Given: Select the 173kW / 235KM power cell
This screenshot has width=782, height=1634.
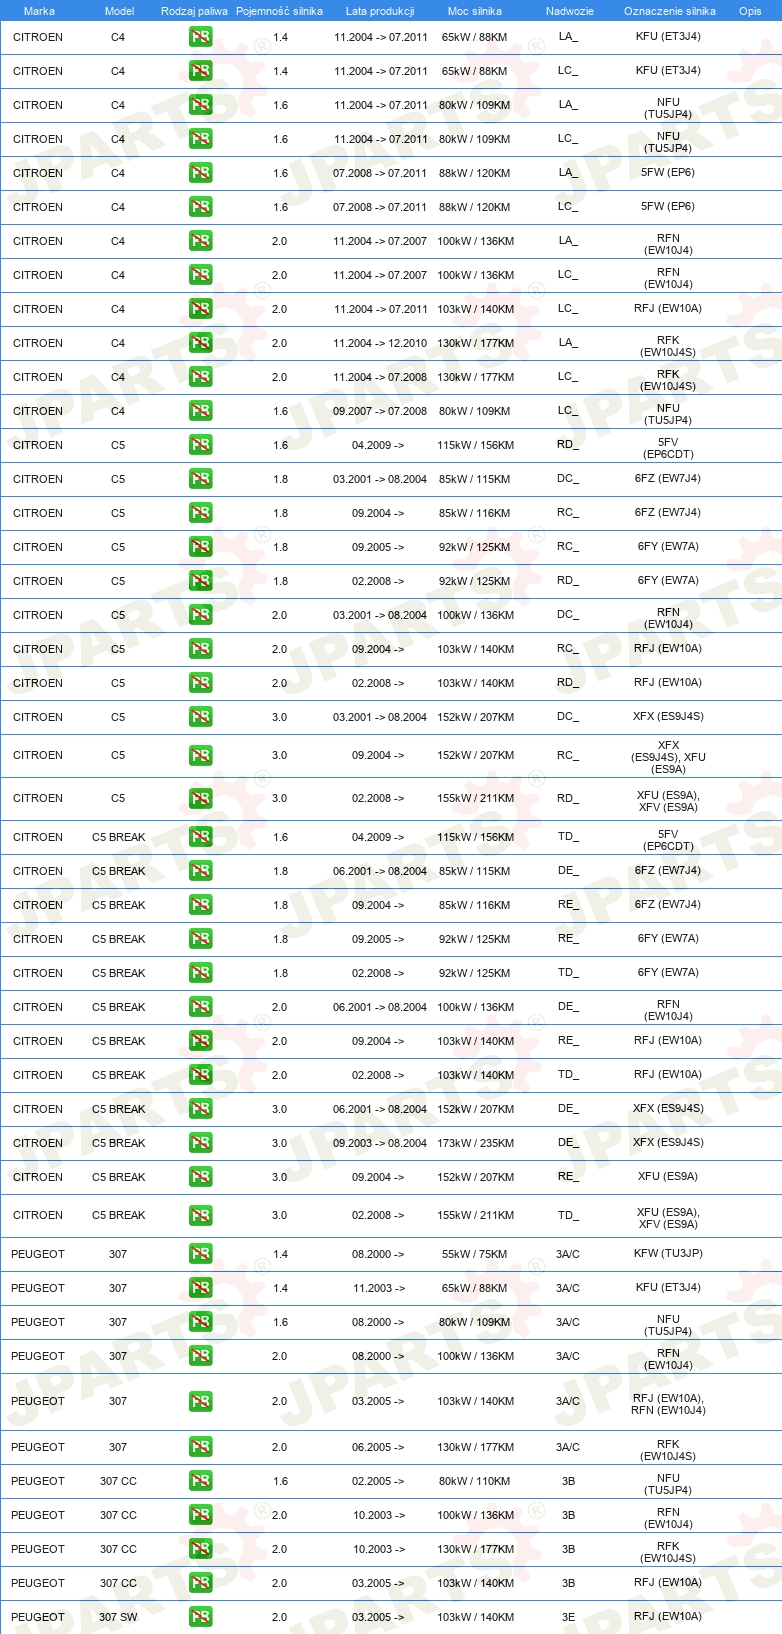Looking at the screenshot, I should coord(476,1143).
